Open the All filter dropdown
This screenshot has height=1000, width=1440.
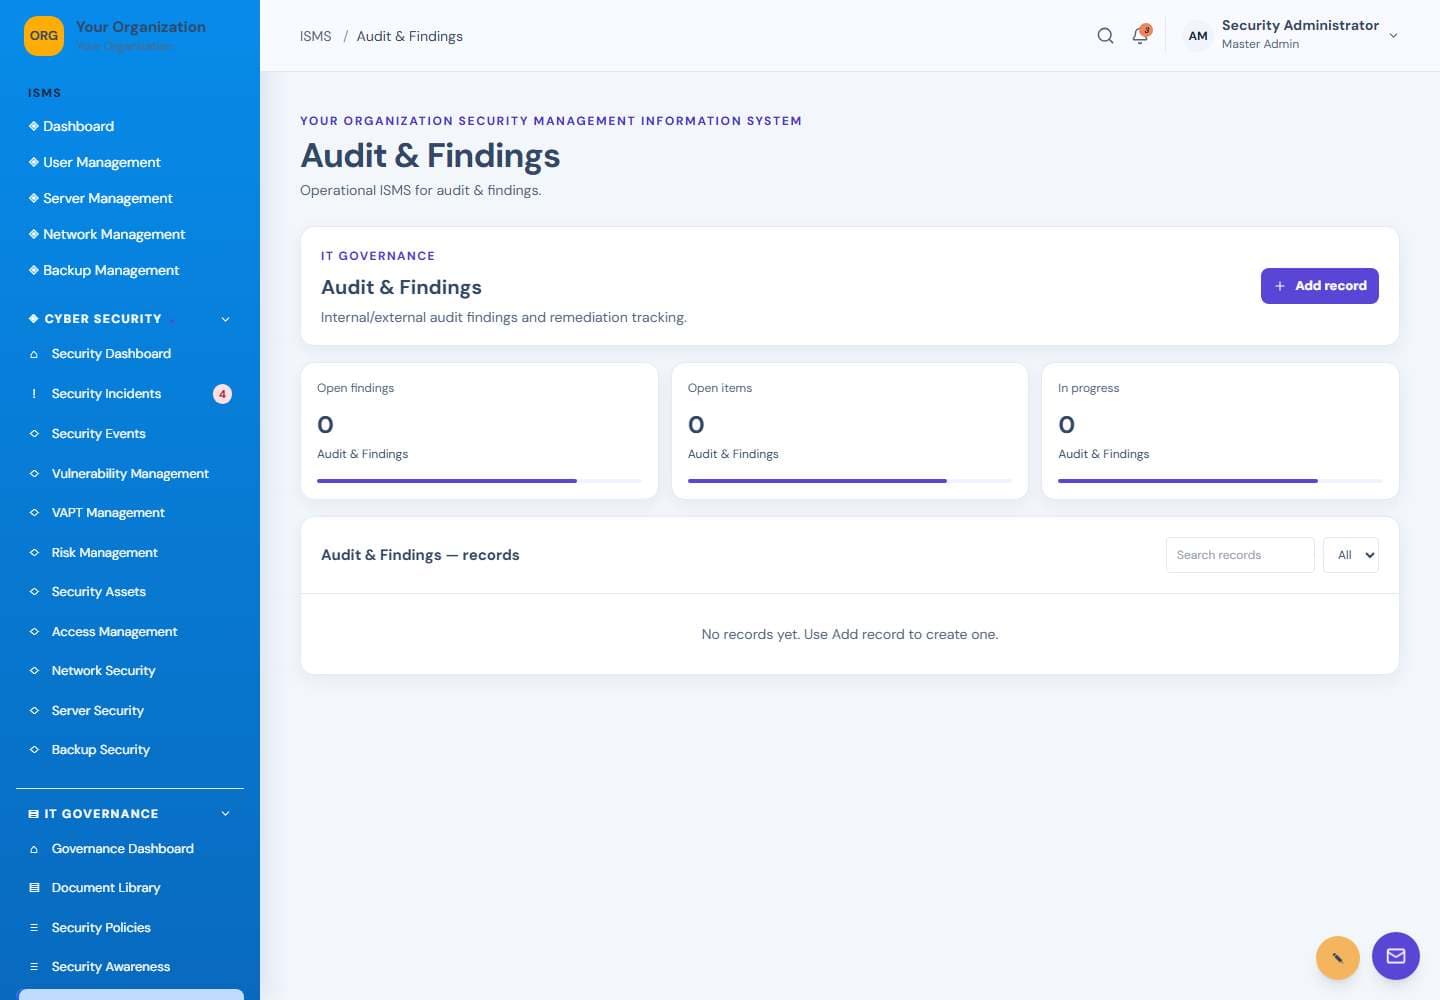(x=1351, y=555)
